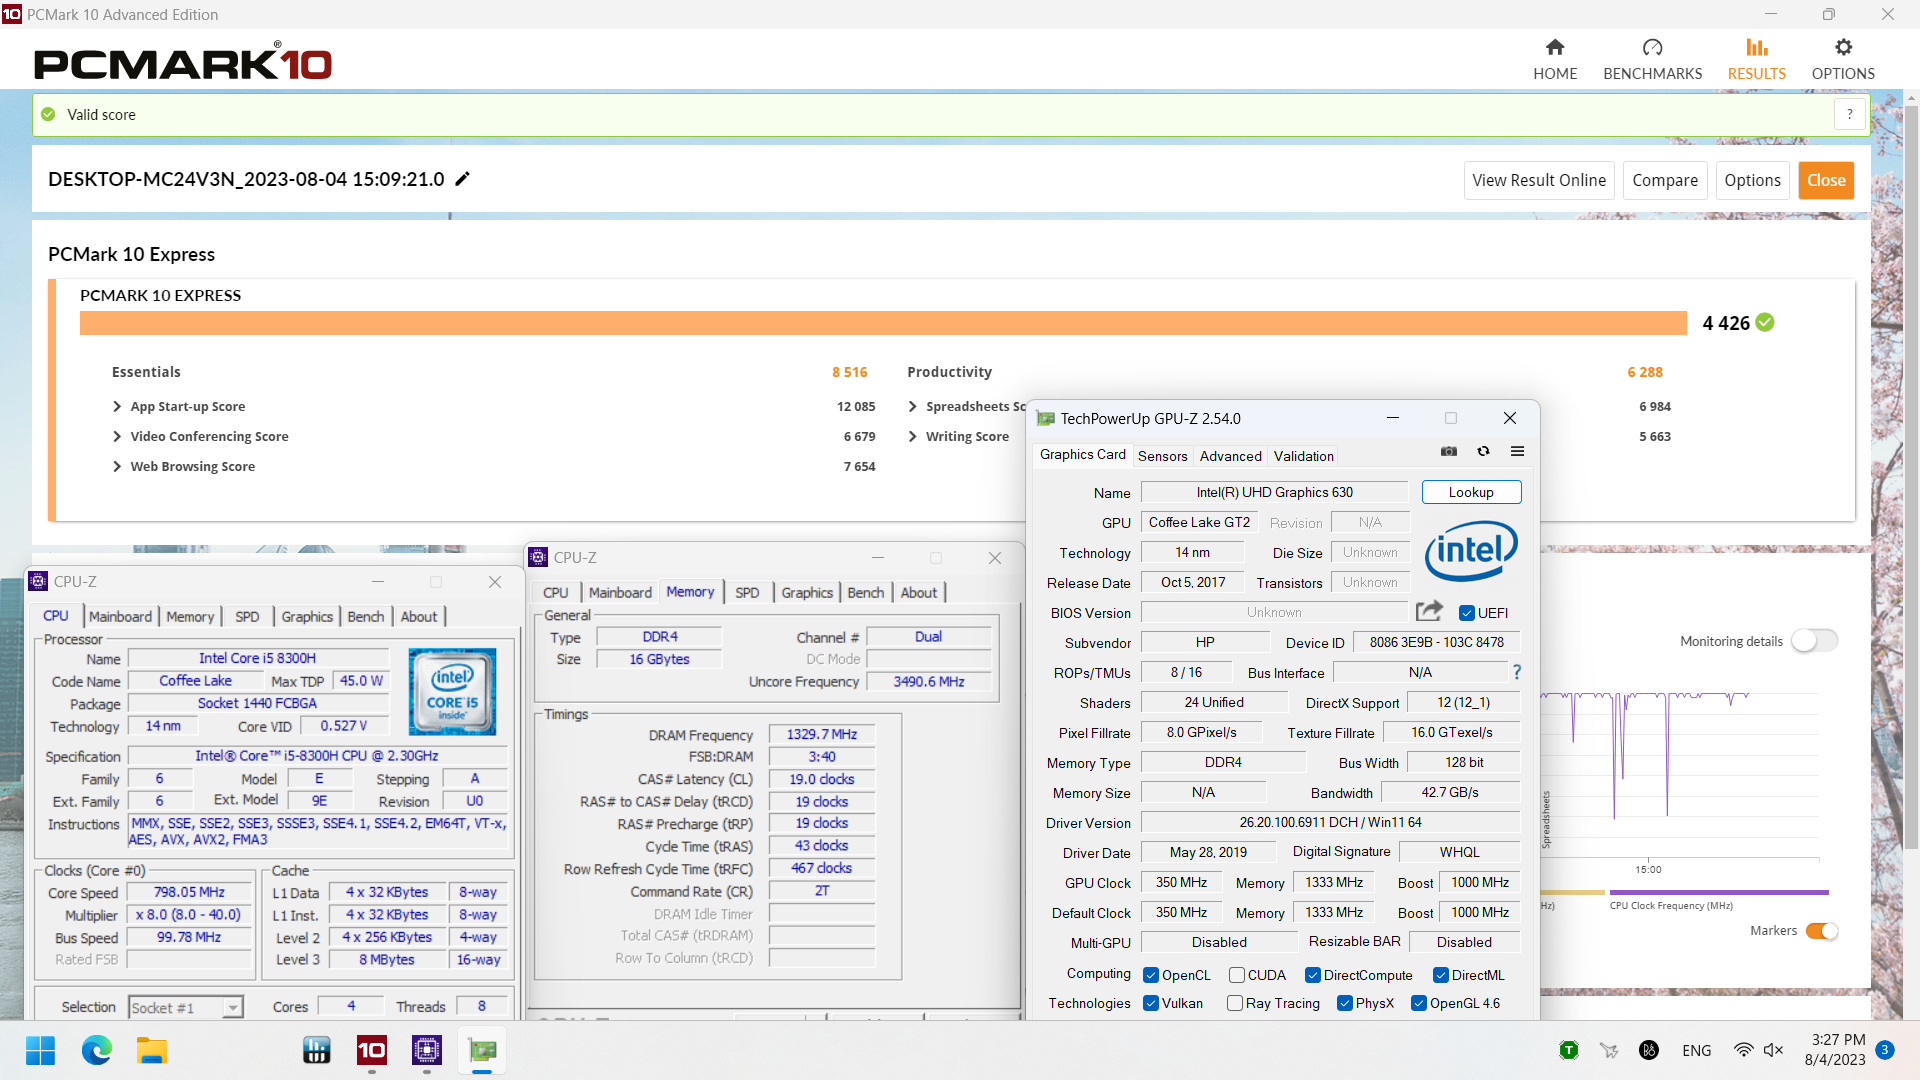Open GPU-Z taskbar icon
The image size is (1920, 1080).
482,1051
